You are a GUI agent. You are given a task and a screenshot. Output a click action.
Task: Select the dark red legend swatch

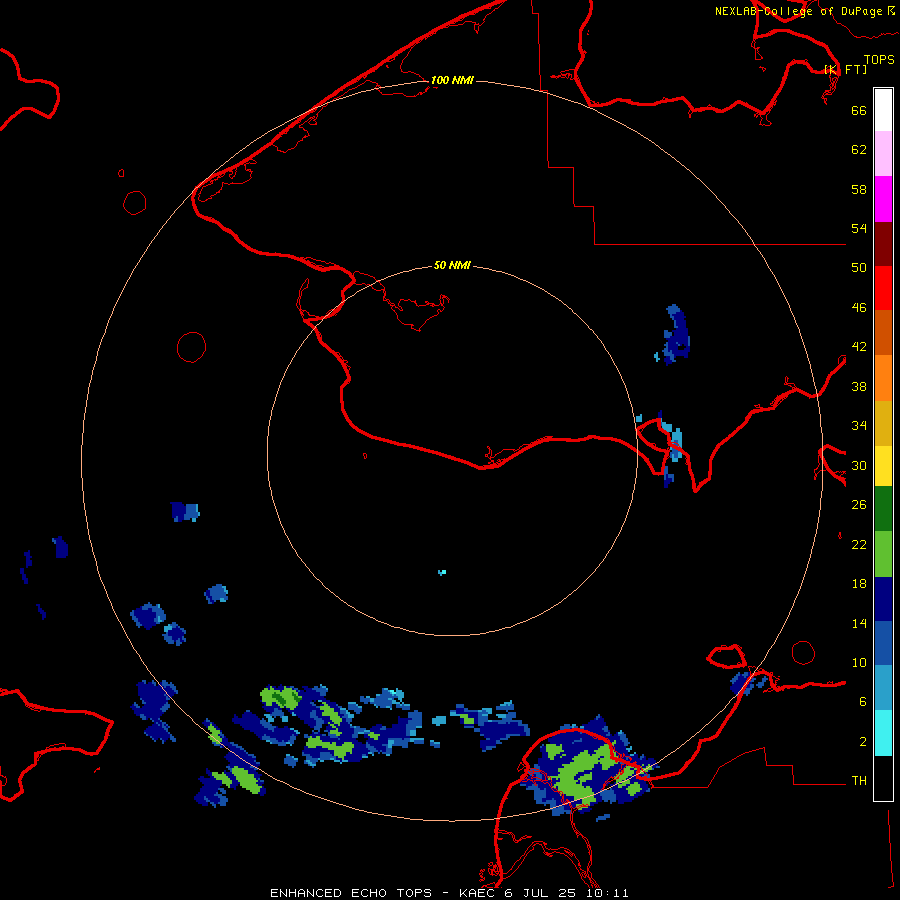883,243
